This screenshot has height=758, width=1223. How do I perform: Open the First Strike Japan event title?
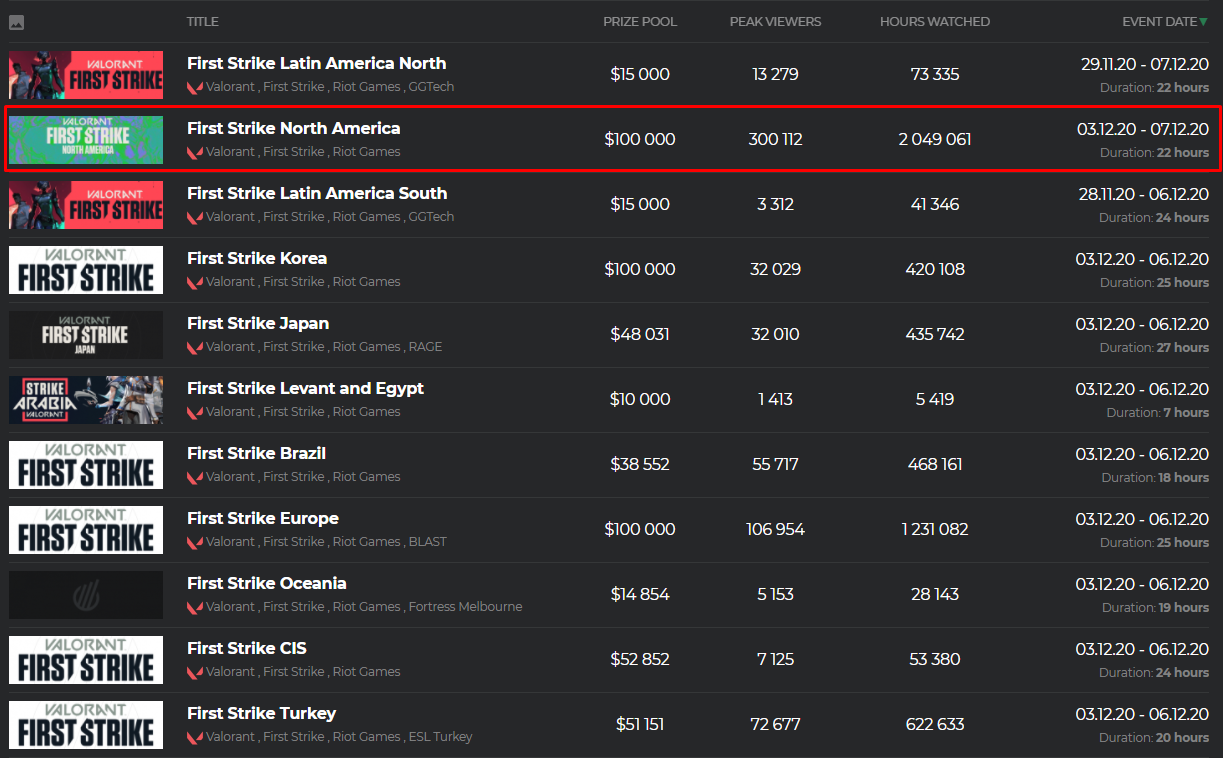[x=258, y=323]
